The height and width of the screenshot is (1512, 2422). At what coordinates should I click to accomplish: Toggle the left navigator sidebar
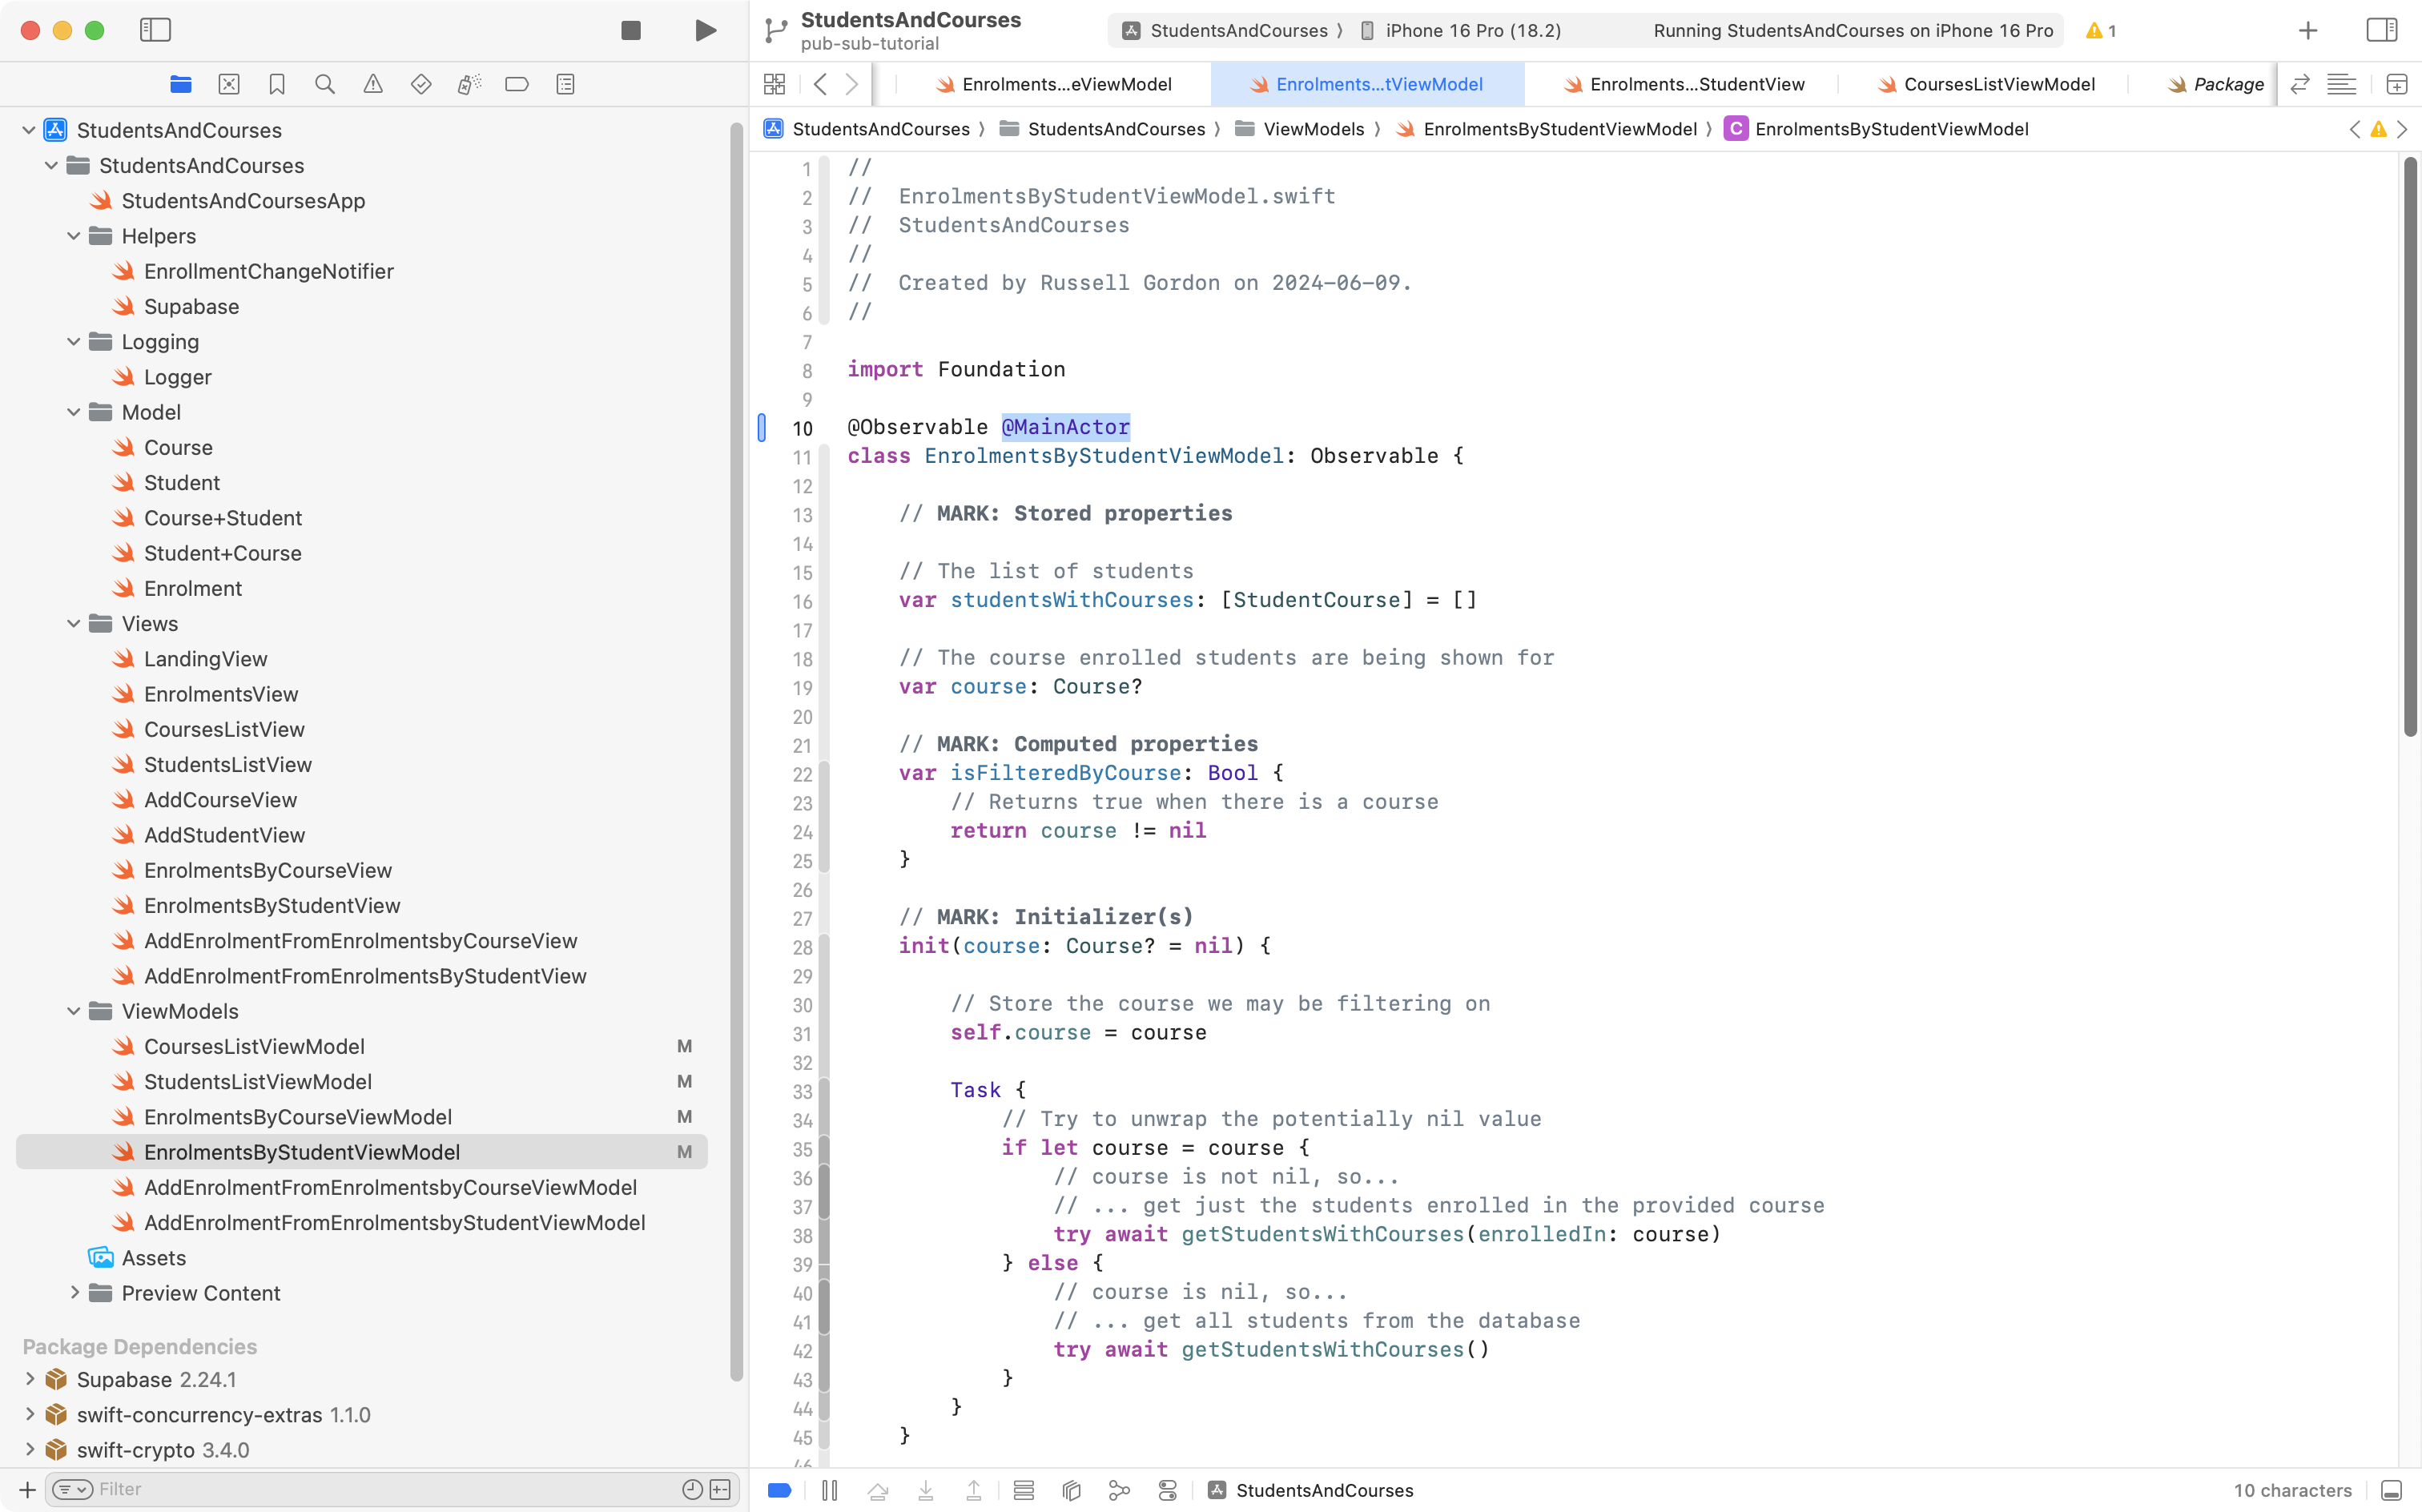pyautogui.click(x=155, y=30)
